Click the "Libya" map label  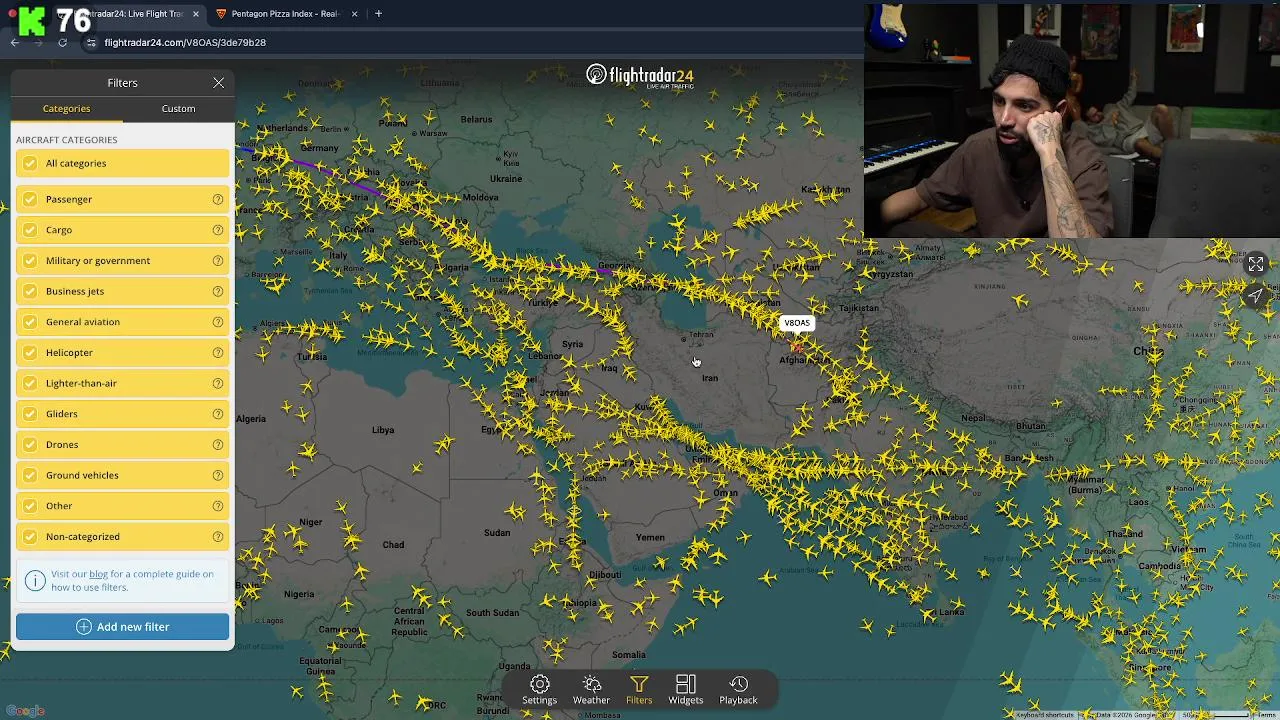pos(383,430)
